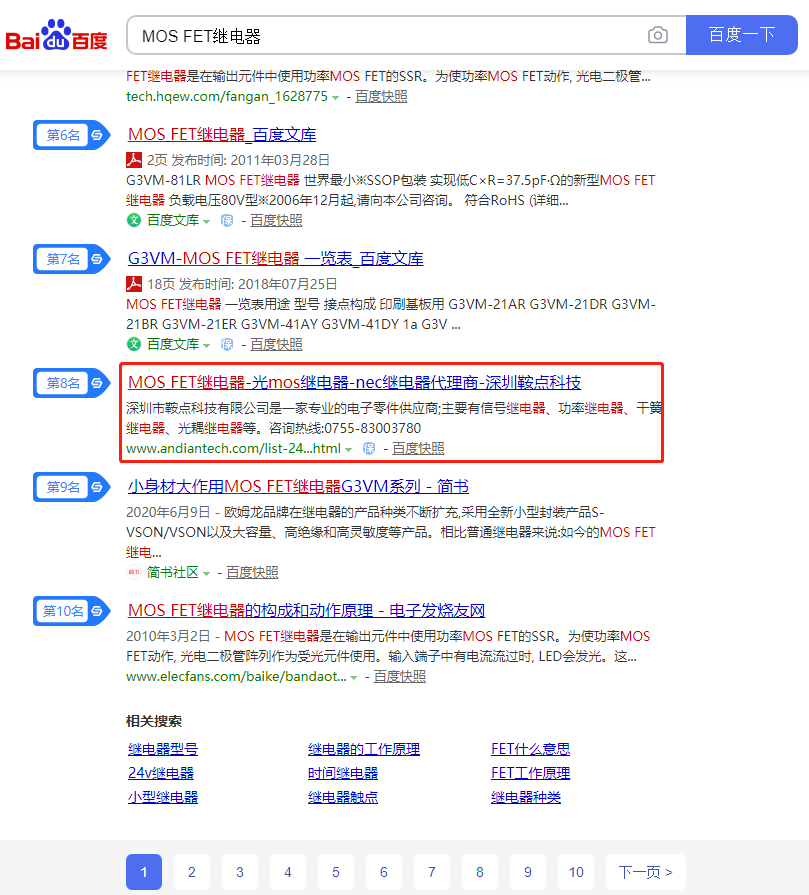The image size is (809, 895).
Task: Open the 电子发烧友网 result title
Action: [307, 610]
